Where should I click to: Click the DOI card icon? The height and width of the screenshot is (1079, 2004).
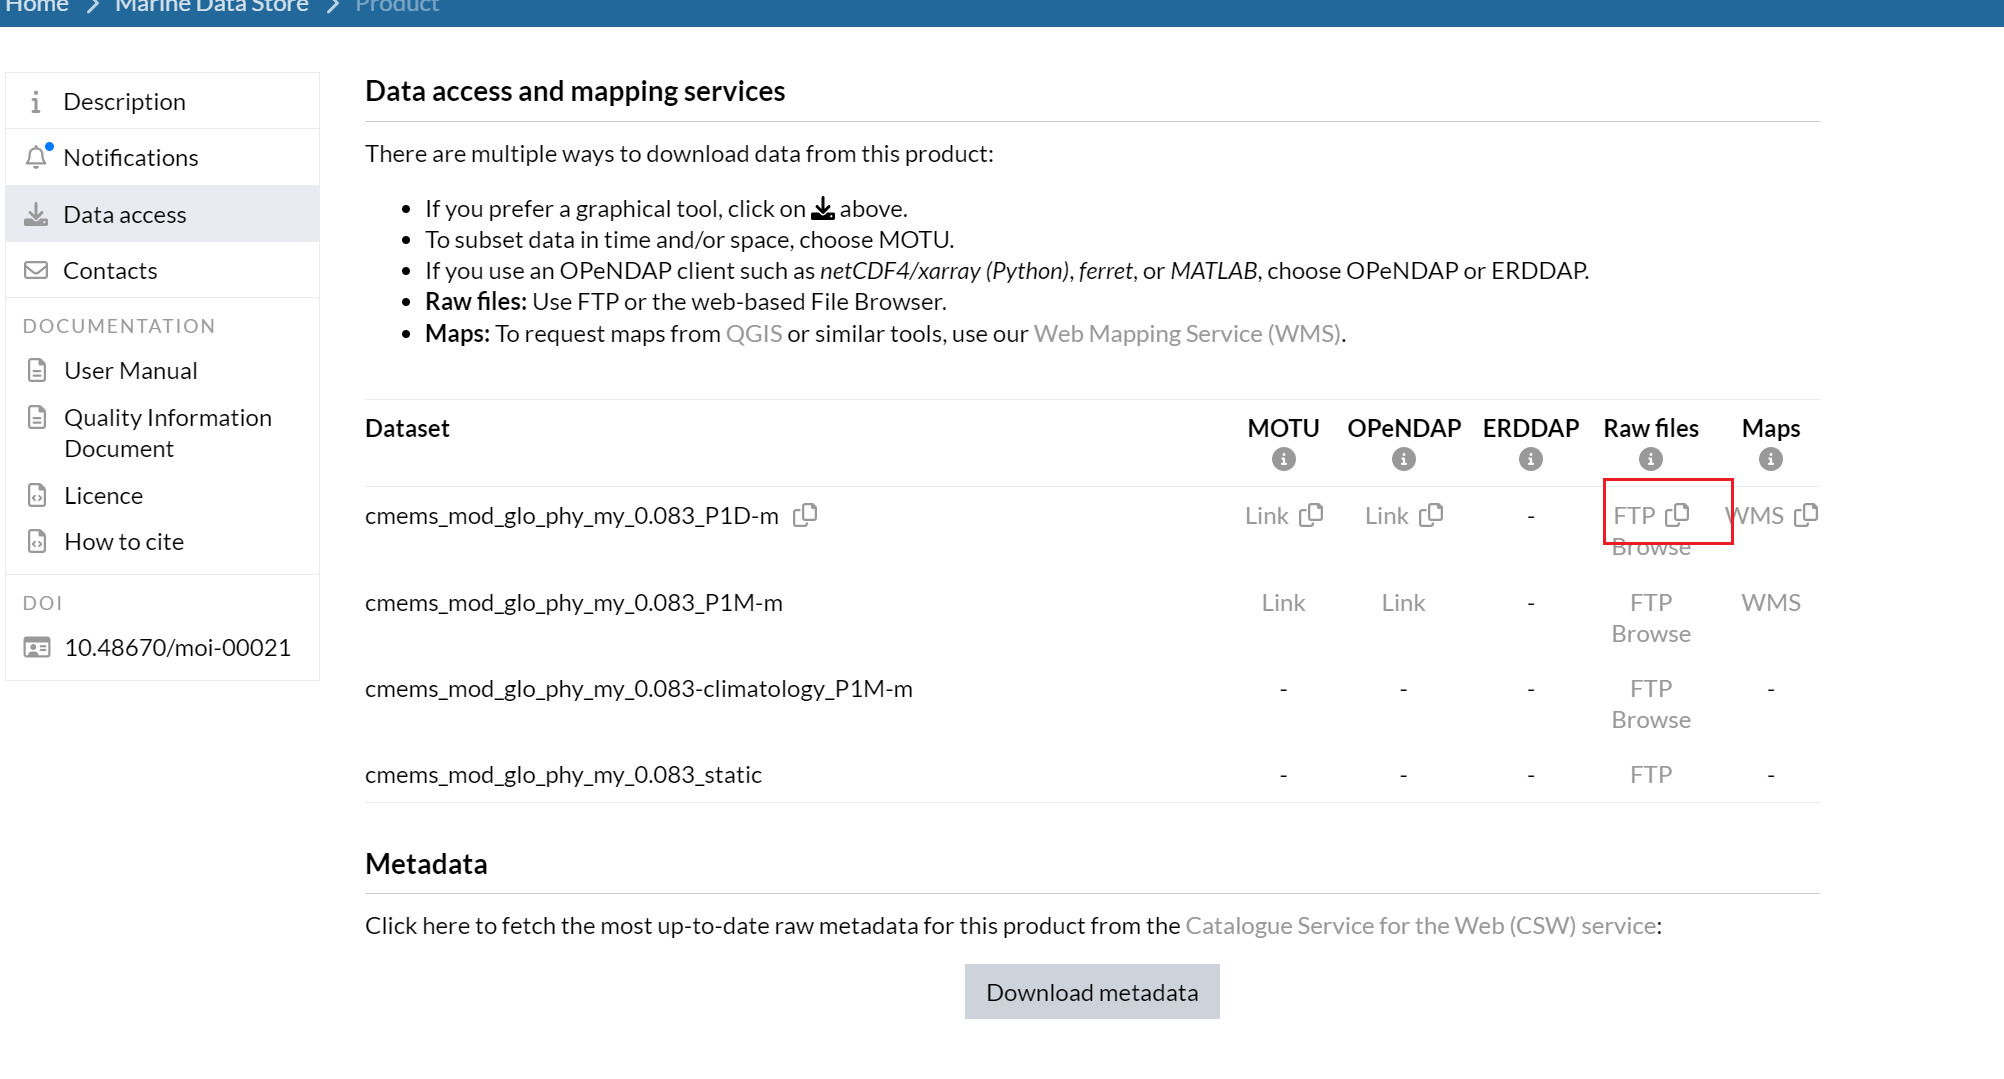coord(37,648)
